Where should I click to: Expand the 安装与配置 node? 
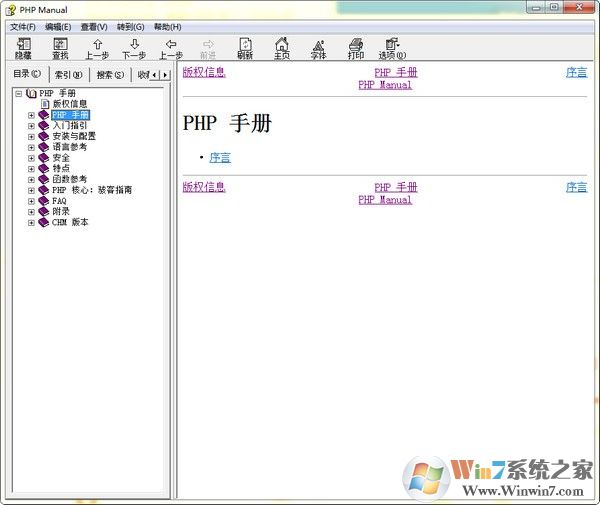[31, 137]
